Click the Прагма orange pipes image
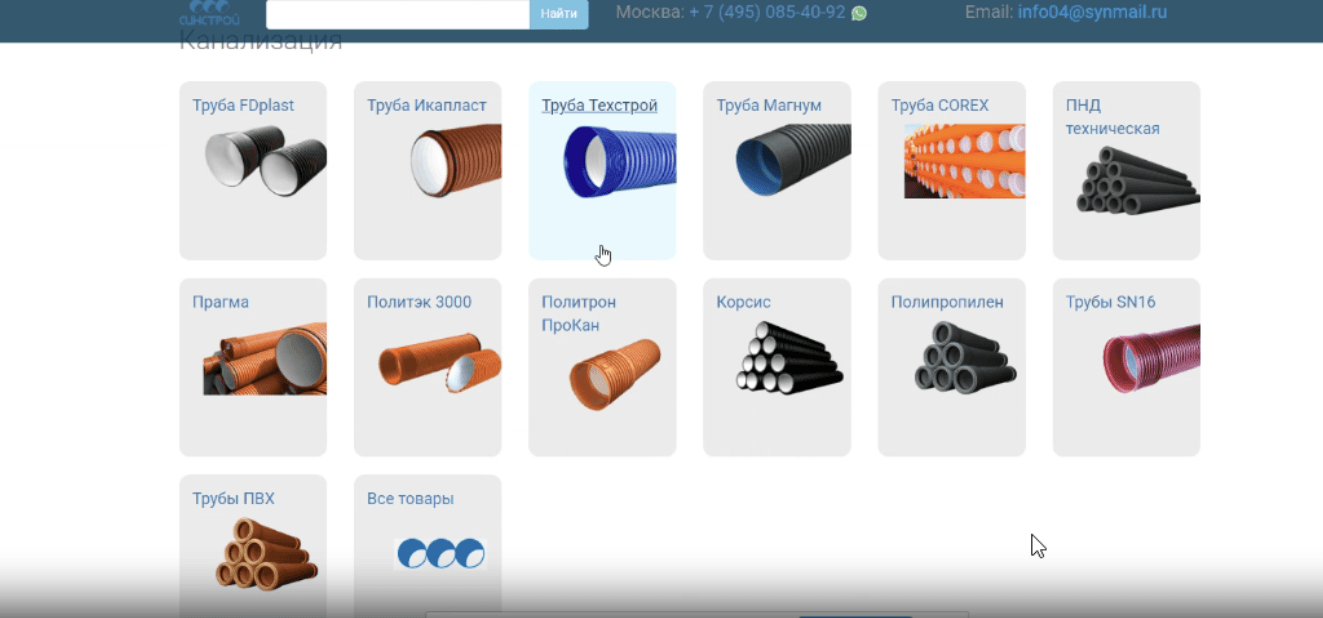This screenshot has width=1323, height=618. (265, 358)
